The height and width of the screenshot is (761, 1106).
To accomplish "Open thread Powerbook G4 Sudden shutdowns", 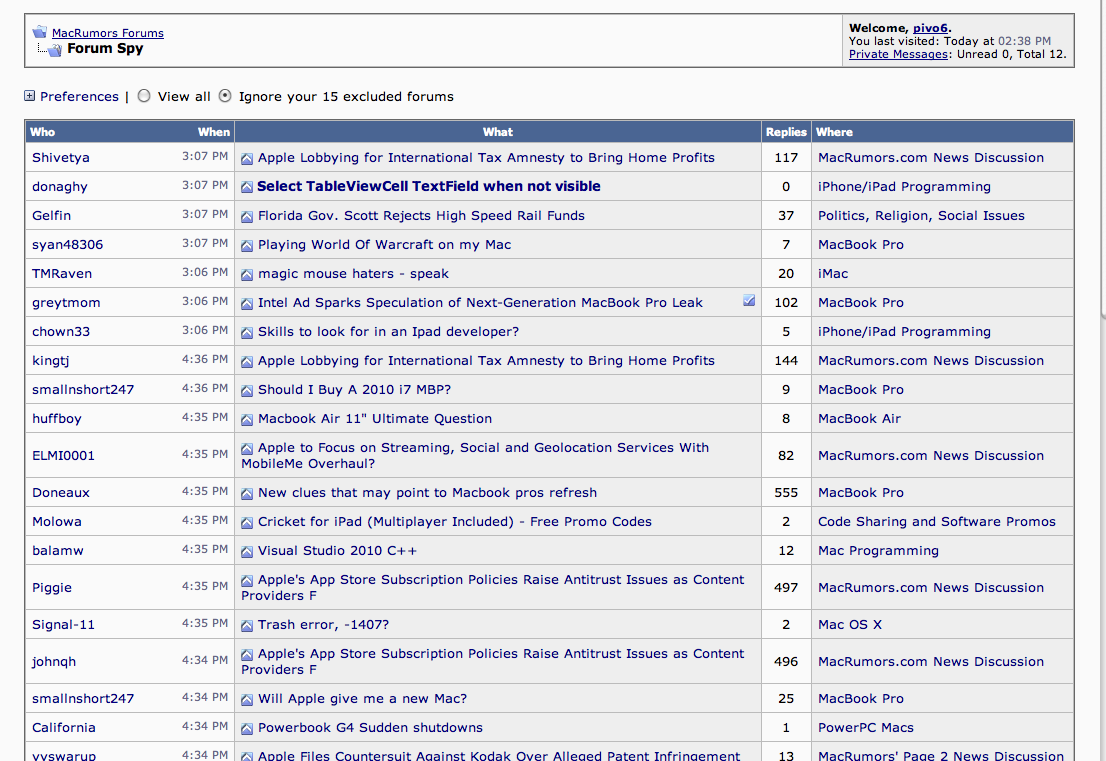I will point(370,728).
